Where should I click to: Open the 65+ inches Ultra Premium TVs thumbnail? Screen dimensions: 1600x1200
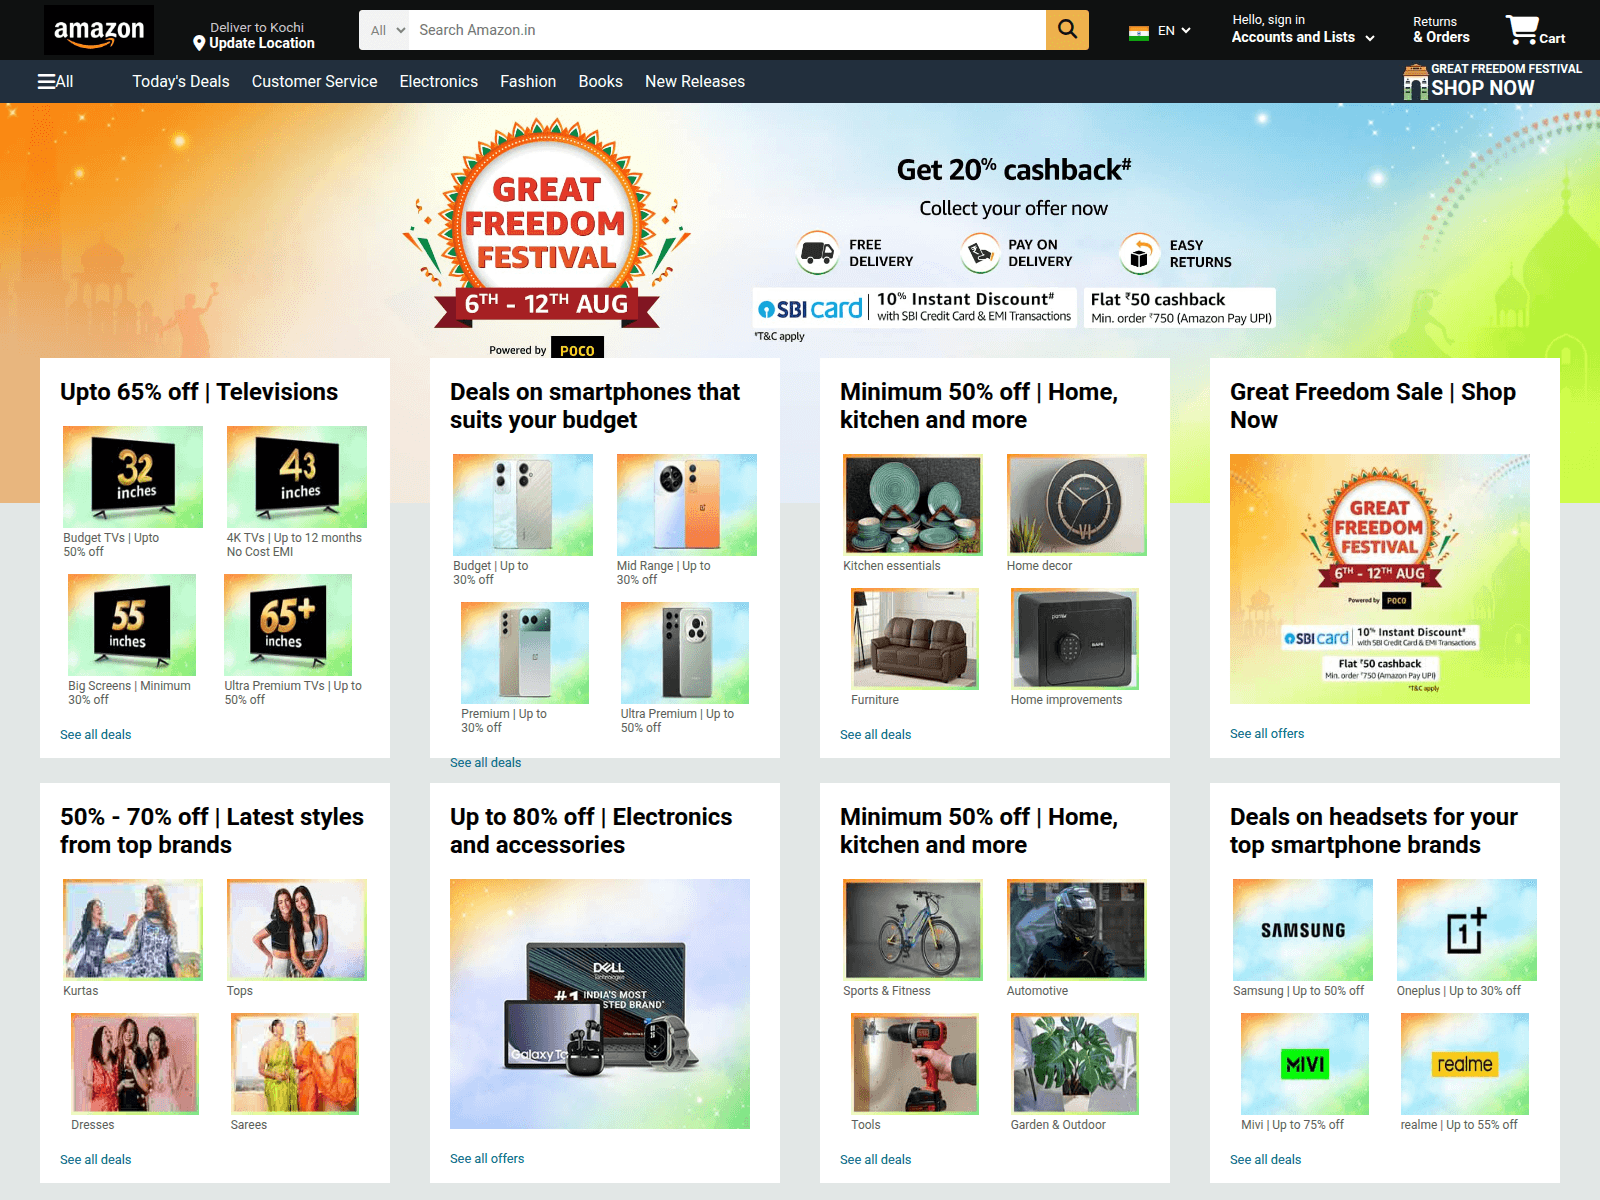point(288,625)
